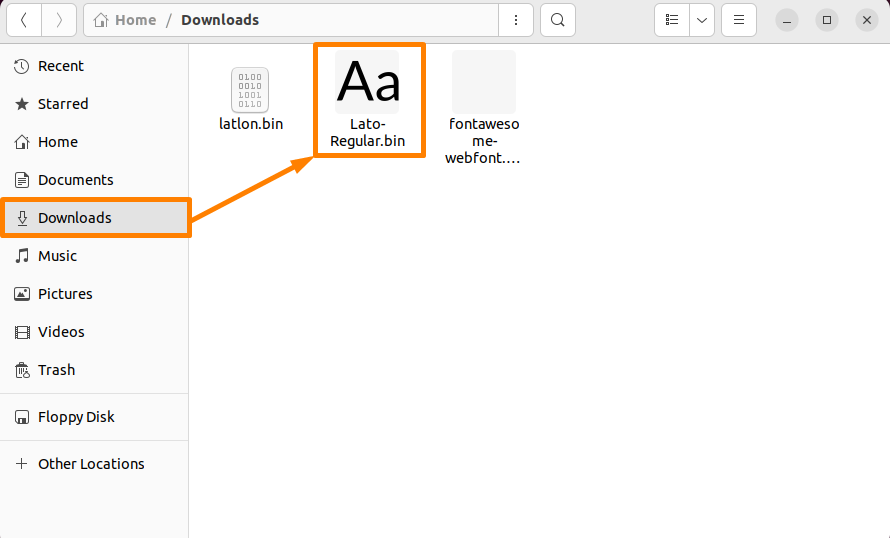The width and height of the screenshot is (890, 538).
Task: Click Home in the path breadcrumb
Action: pyautogui.click(x=135, y=20)
